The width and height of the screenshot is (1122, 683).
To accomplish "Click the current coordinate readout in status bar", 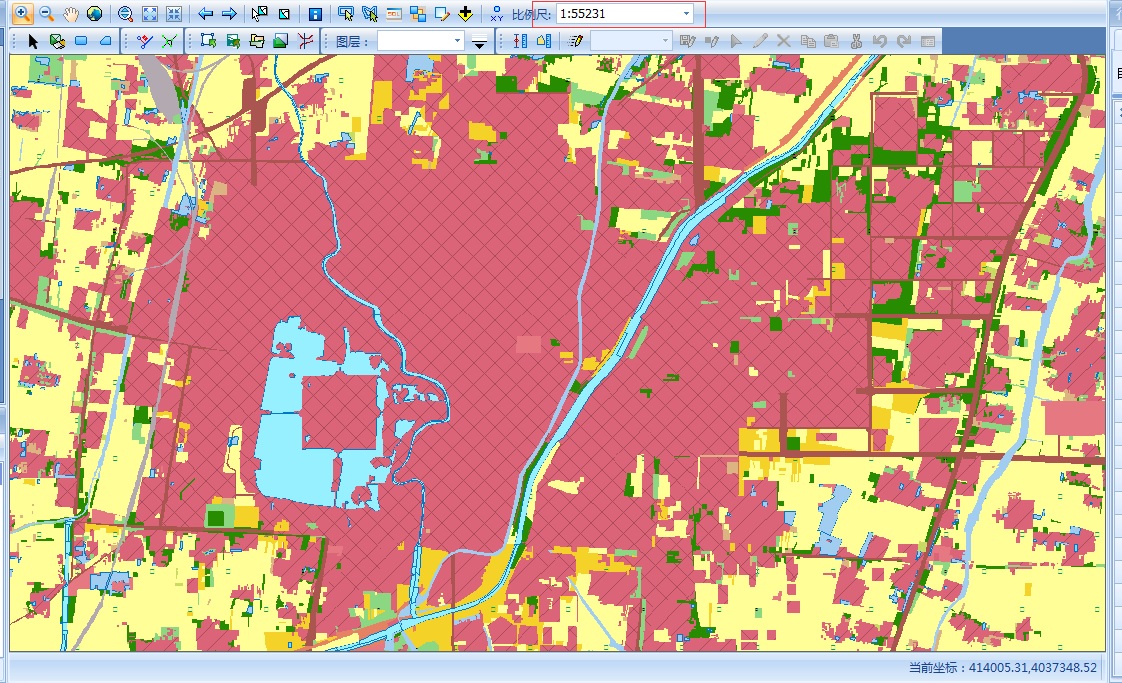I will click(1003, 667).
